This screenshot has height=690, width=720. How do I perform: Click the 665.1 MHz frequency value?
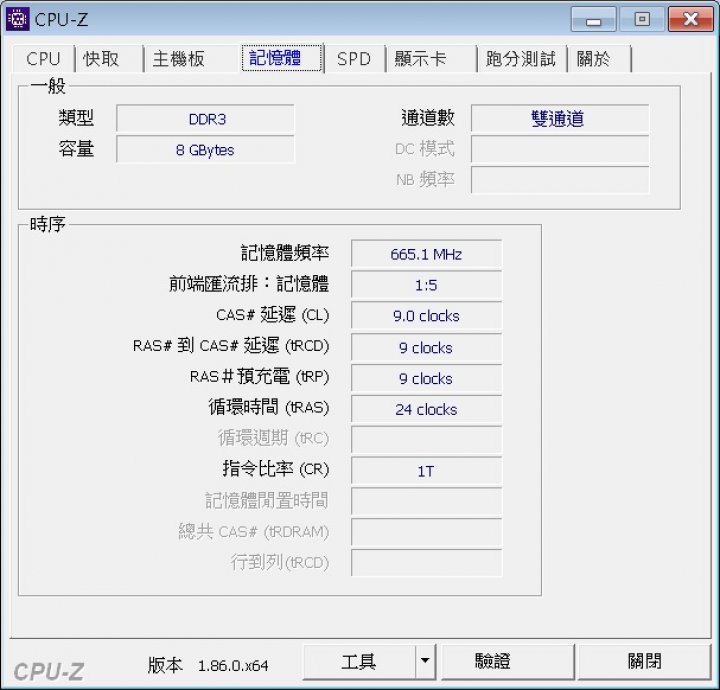tap(426, 254)
